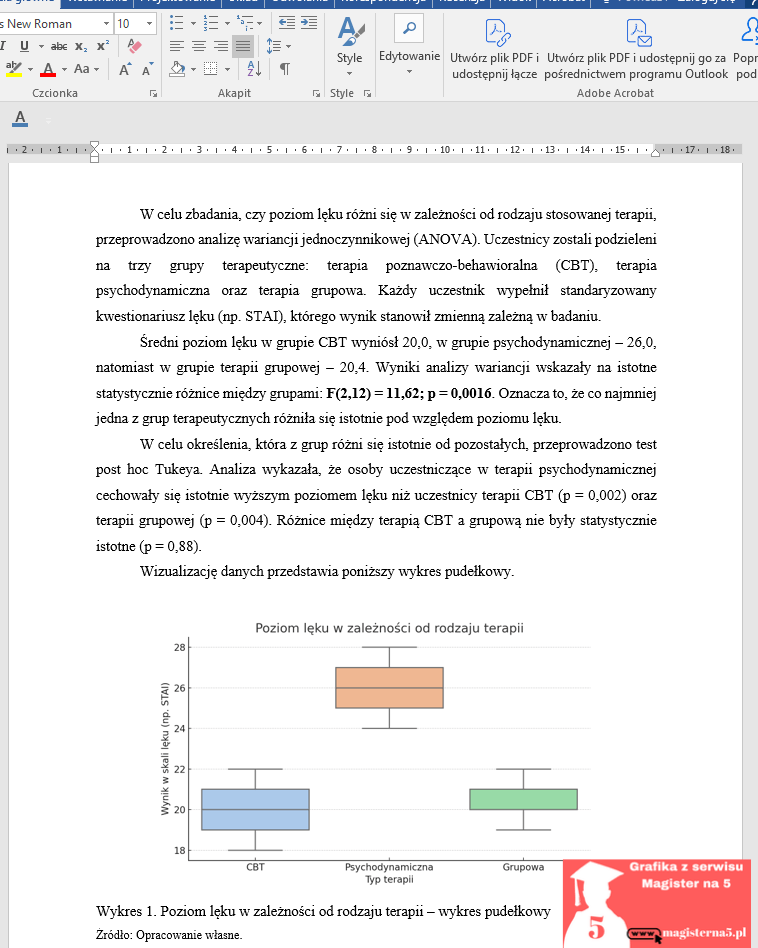Switch to the Recenzja ribbon tab
The image size is (758, 948).
pos(462,2)
